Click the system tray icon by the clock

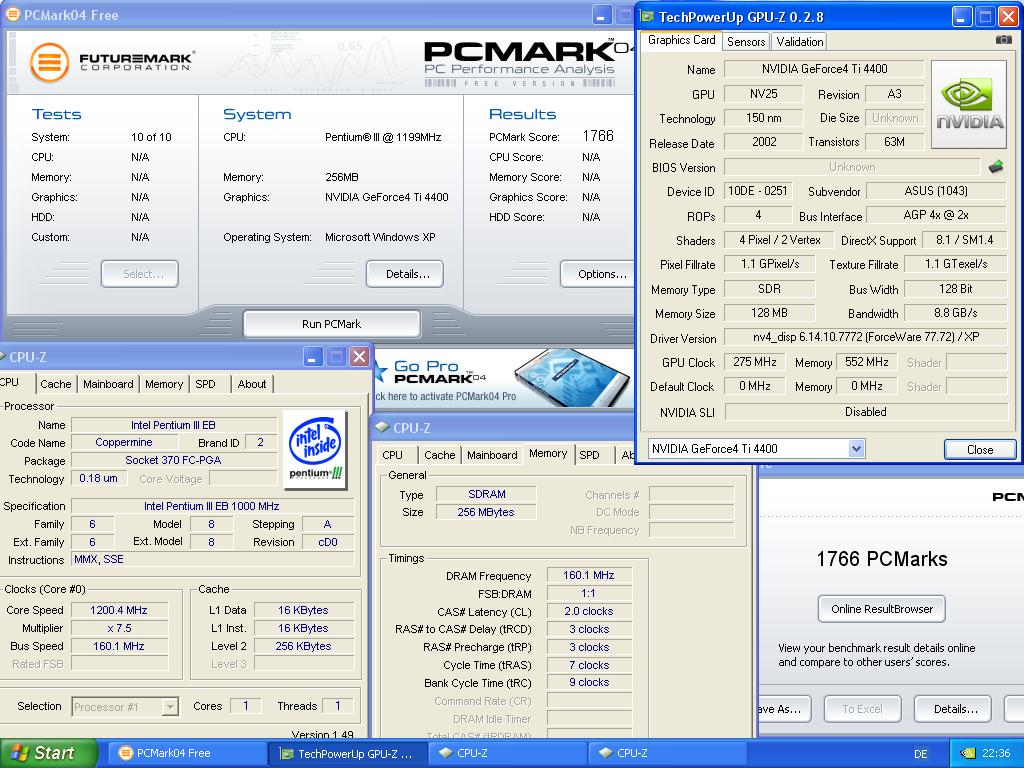[x=968, y=754]
